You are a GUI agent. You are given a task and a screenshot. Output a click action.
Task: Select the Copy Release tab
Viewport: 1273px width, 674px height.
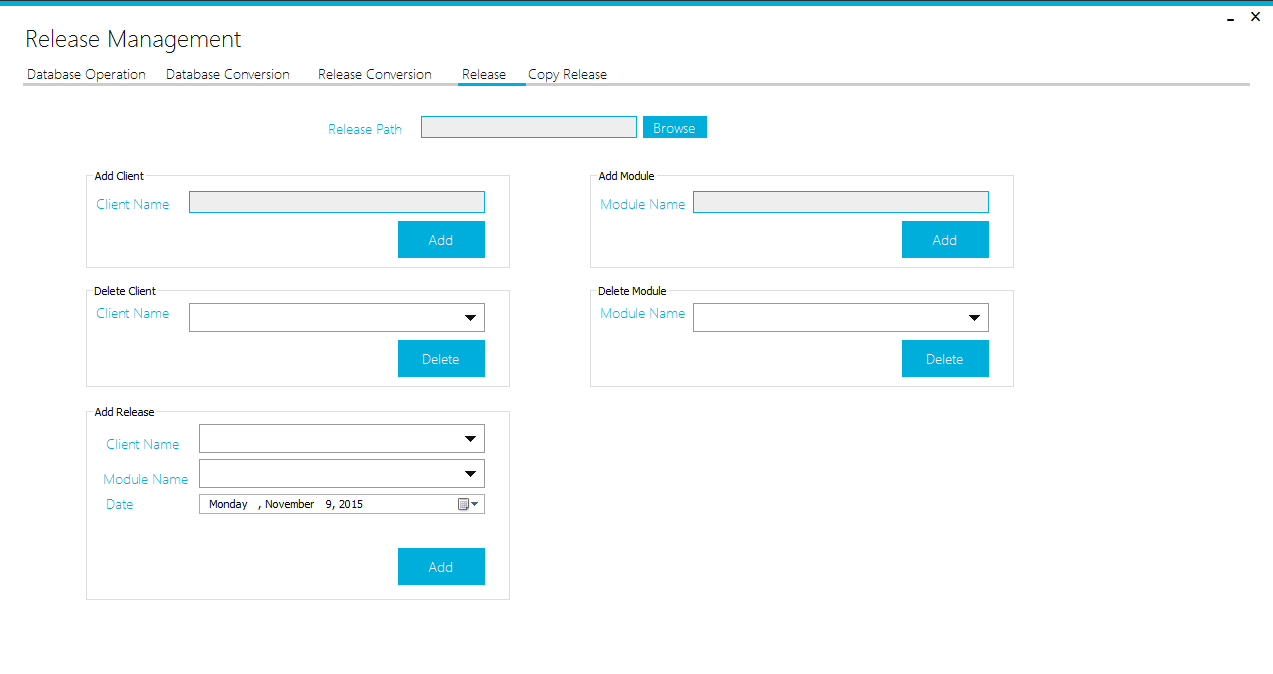567,75
